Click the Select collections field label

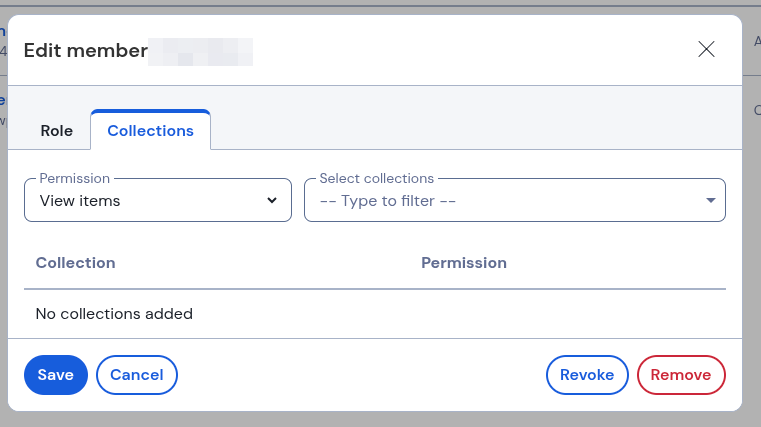click(377, 178)
